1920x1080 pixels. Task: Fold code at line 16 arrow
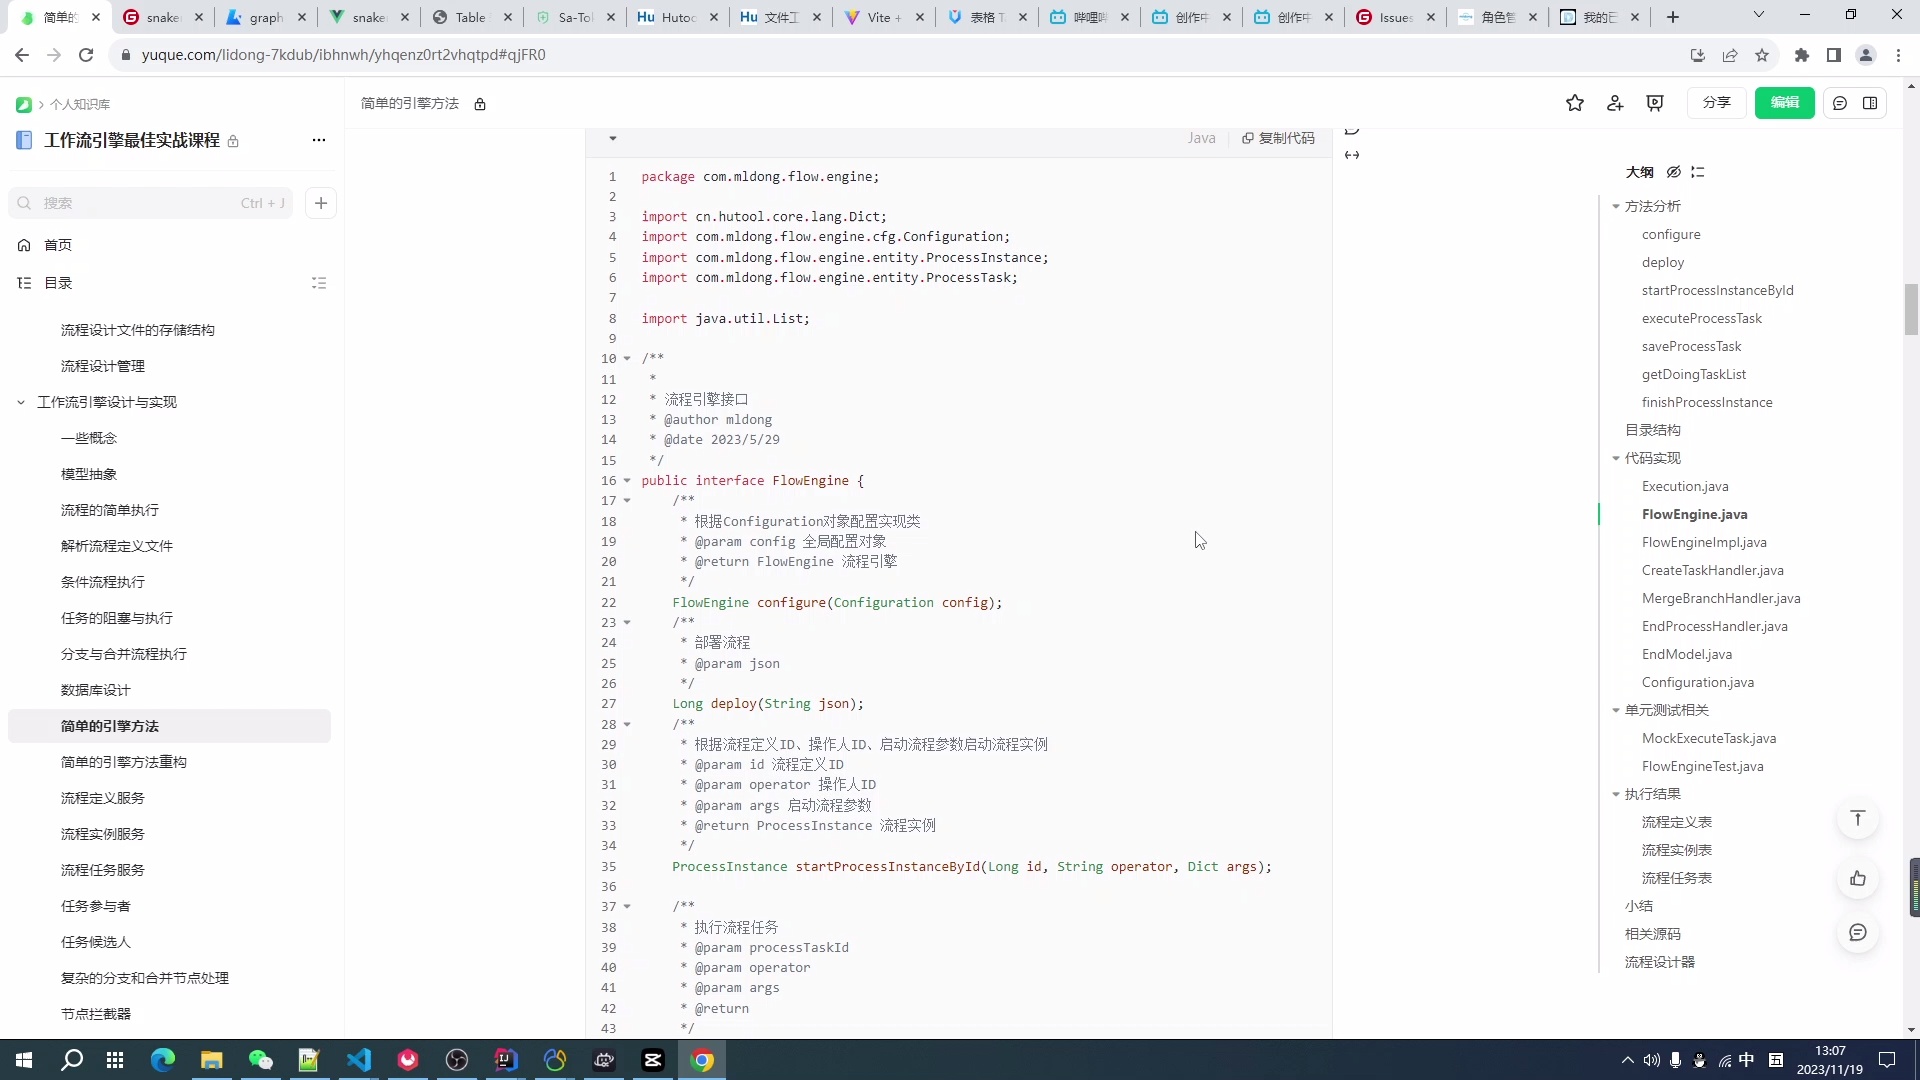(x=628, y=480)
